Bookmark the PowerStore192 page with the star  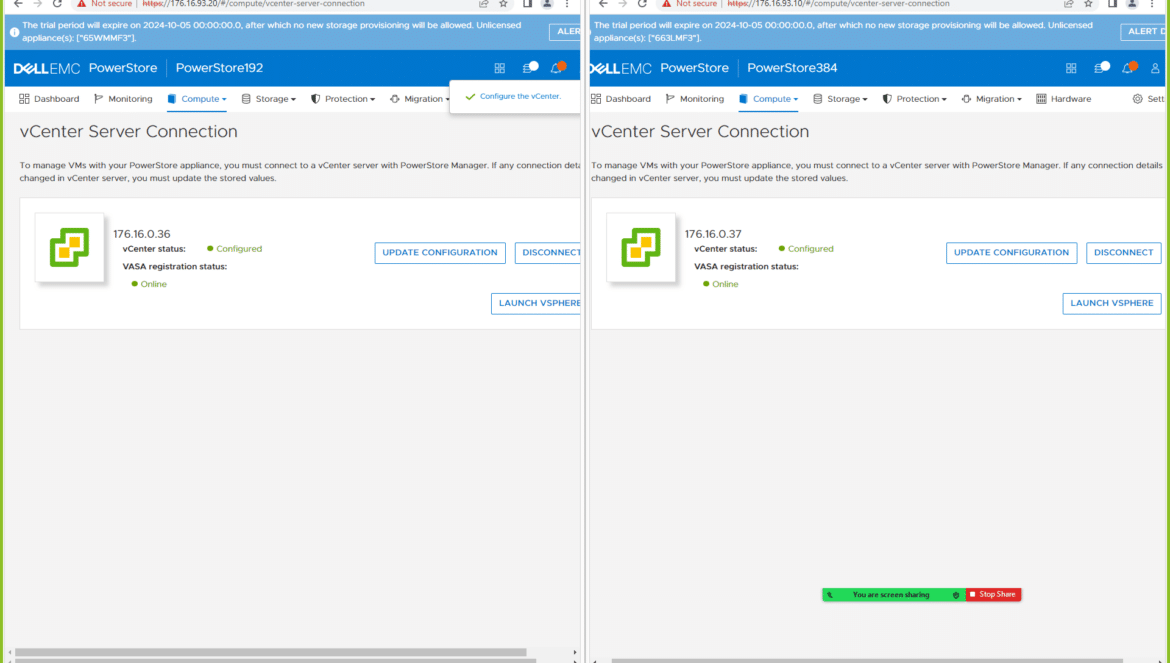504,4
